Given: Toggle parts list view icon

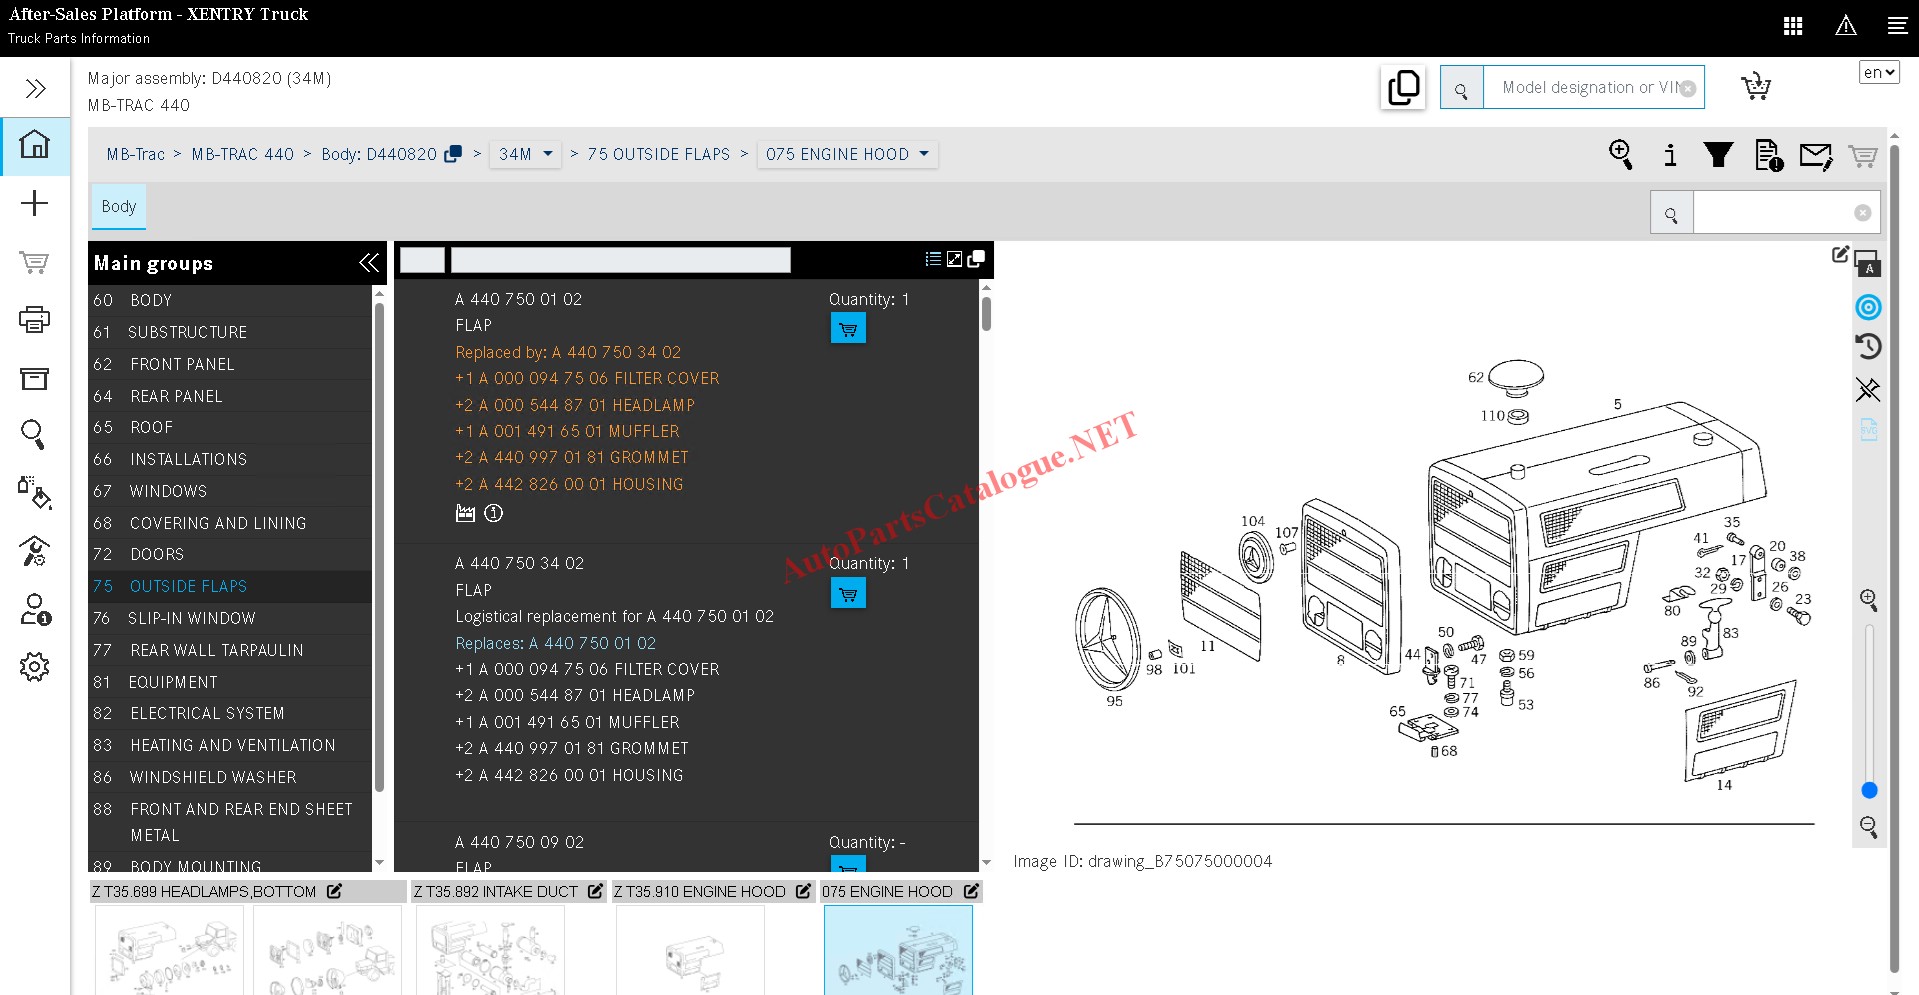Looking at the screenshot, I should [x=933, y=260].
